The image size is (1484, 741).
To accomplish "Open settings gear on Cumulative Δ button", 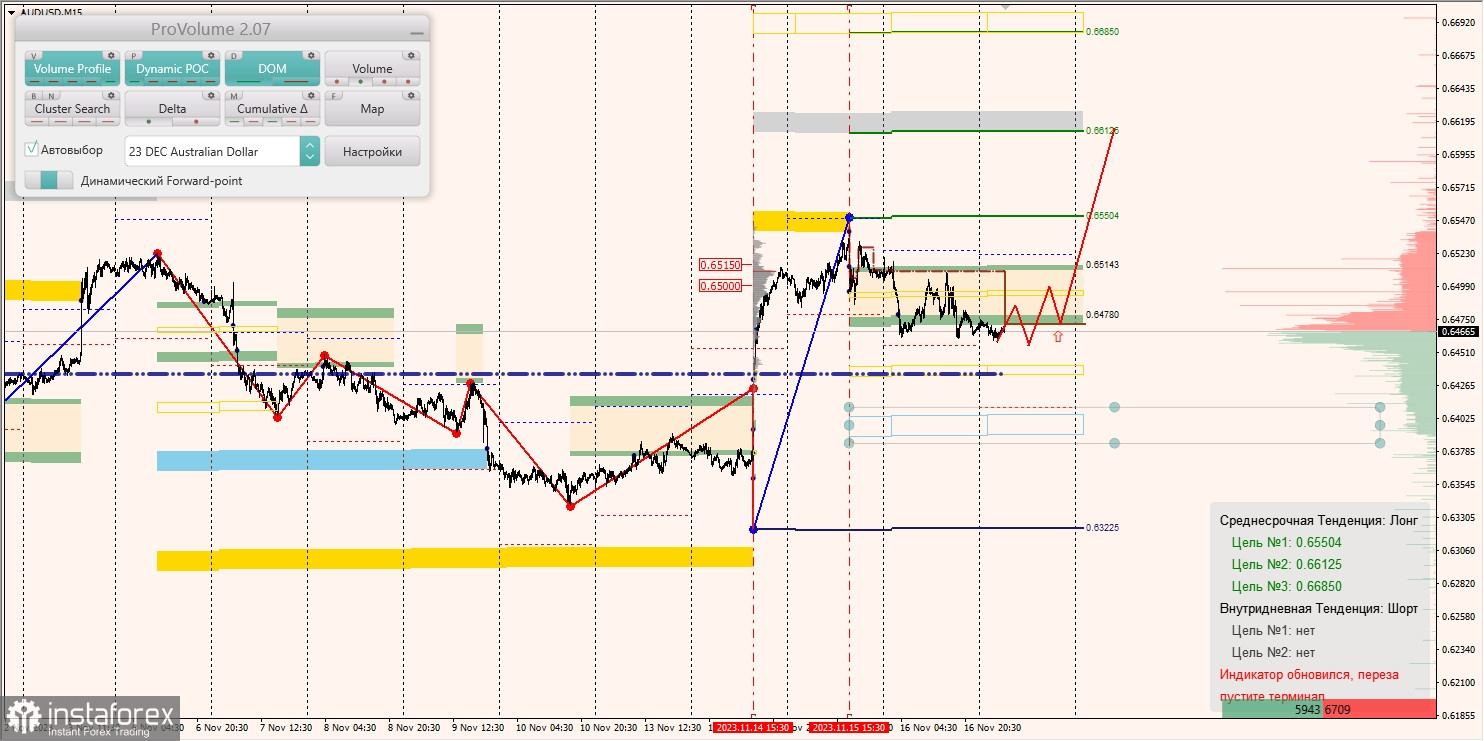I will [310, 96].
